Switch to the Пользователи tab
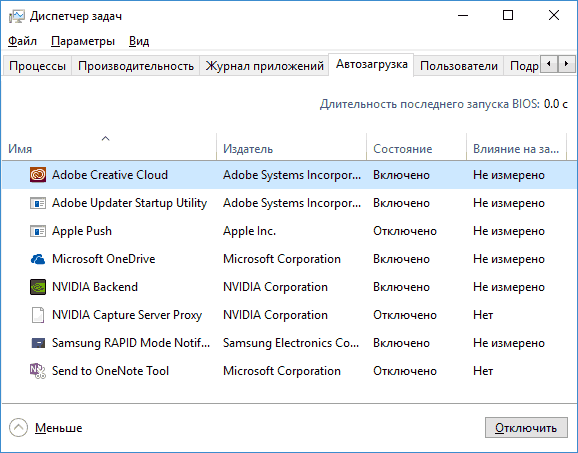Screen dimensions: 578x453 coord(459,66)
